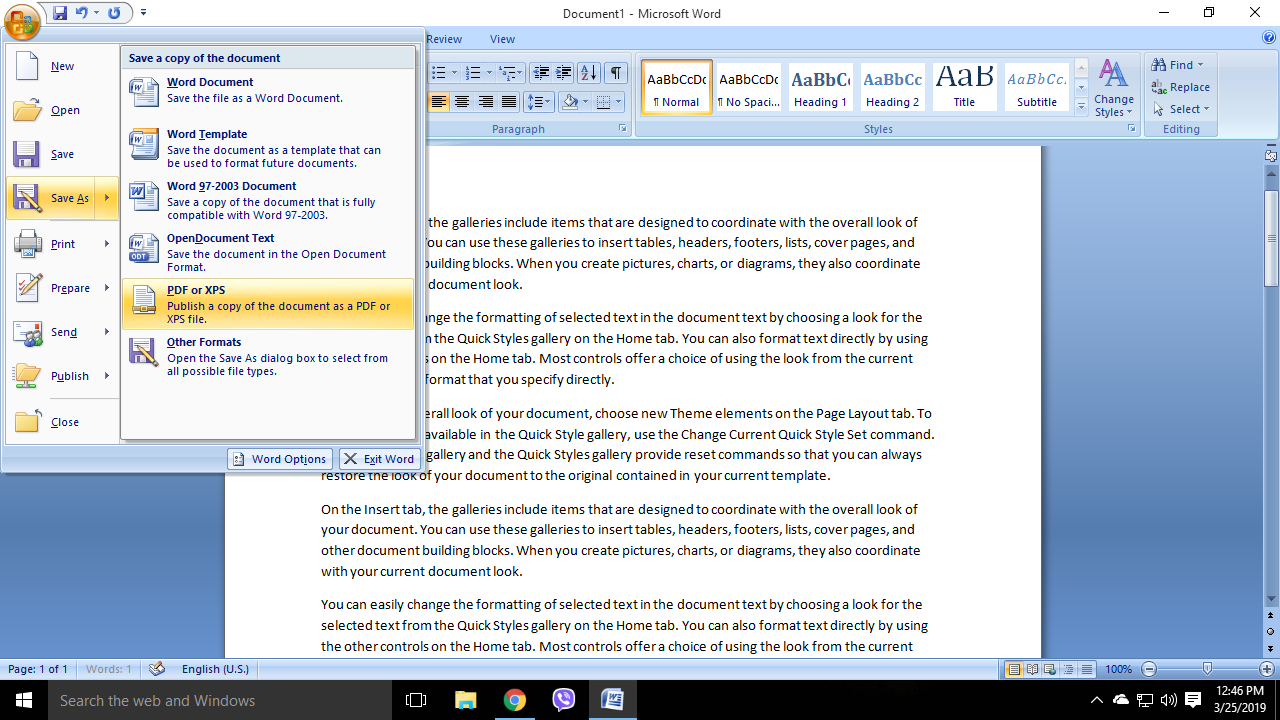Screen dimensions: 1280x720
Task: Switch to the Review ribbon tab
Action: tap(444, 39)
